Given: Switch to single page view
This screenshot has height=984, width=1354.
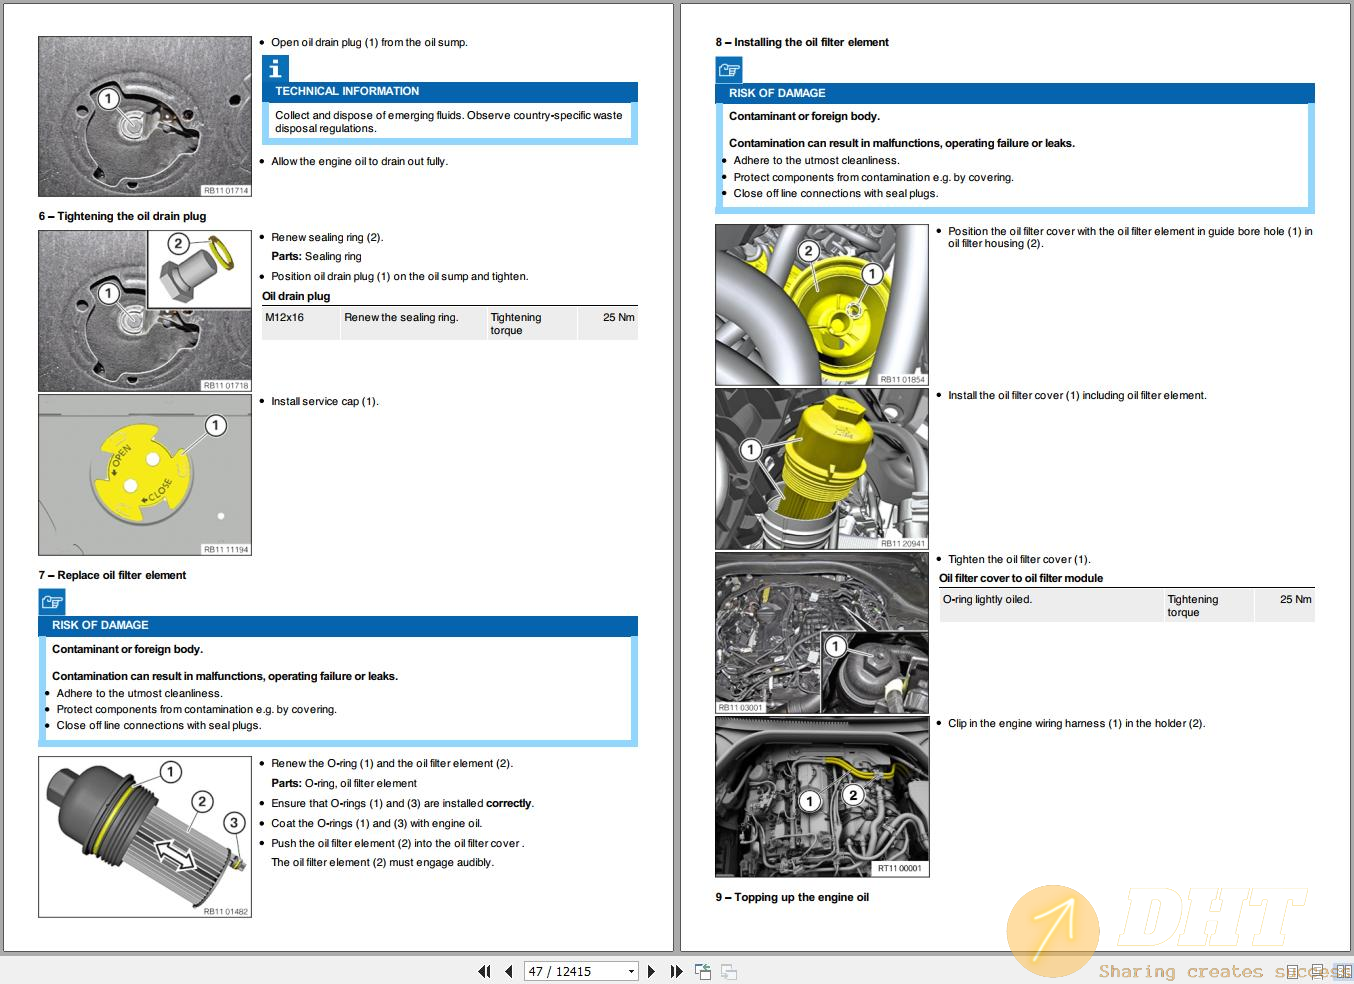Looking at the screenshot, I should (1293, 971).
